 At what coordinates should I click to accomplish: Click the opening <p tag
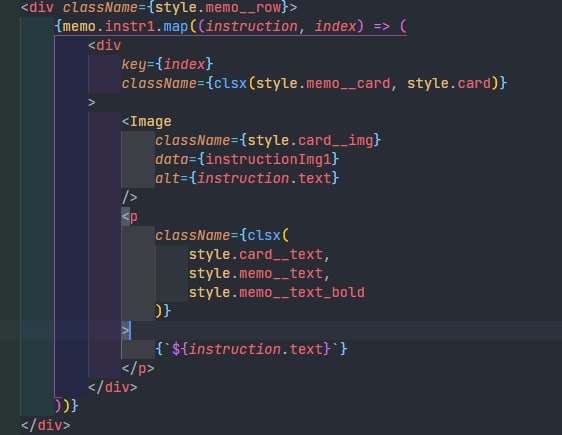click(129, 216)
